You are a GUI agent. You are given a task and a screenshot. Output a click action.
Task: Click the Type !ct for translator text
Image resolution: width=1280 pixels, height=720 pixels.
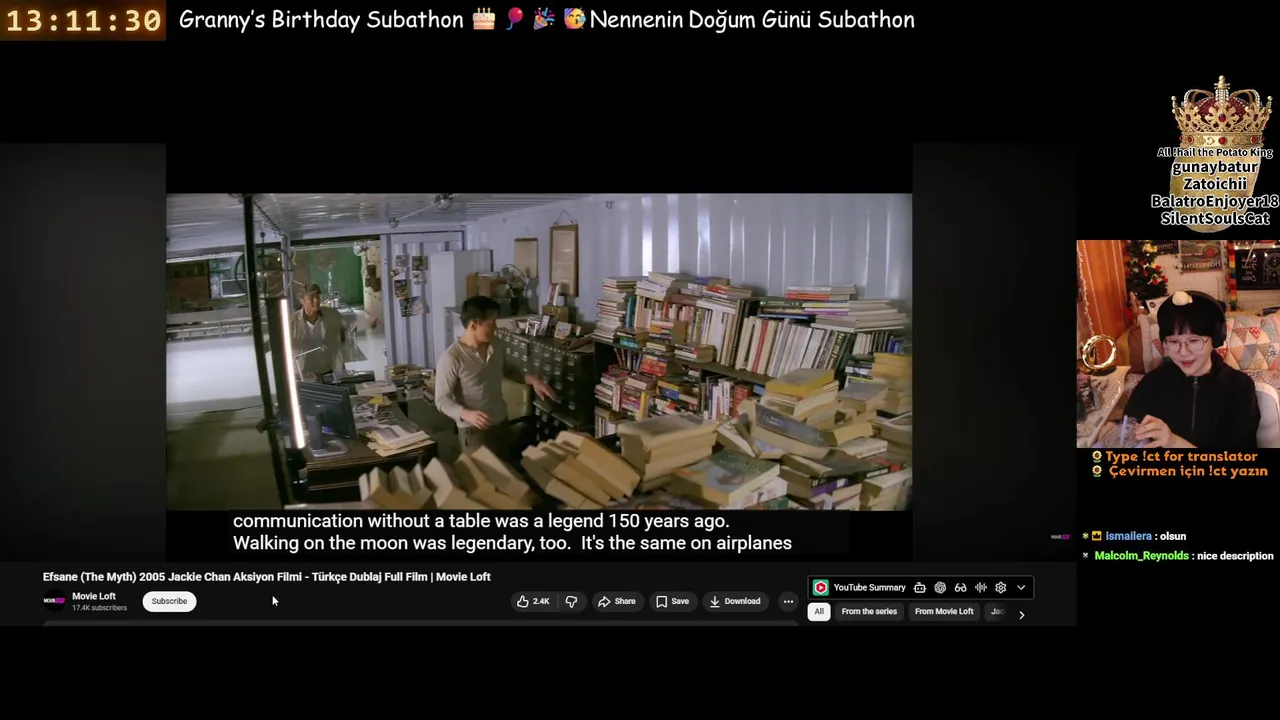coord(1181,456)
